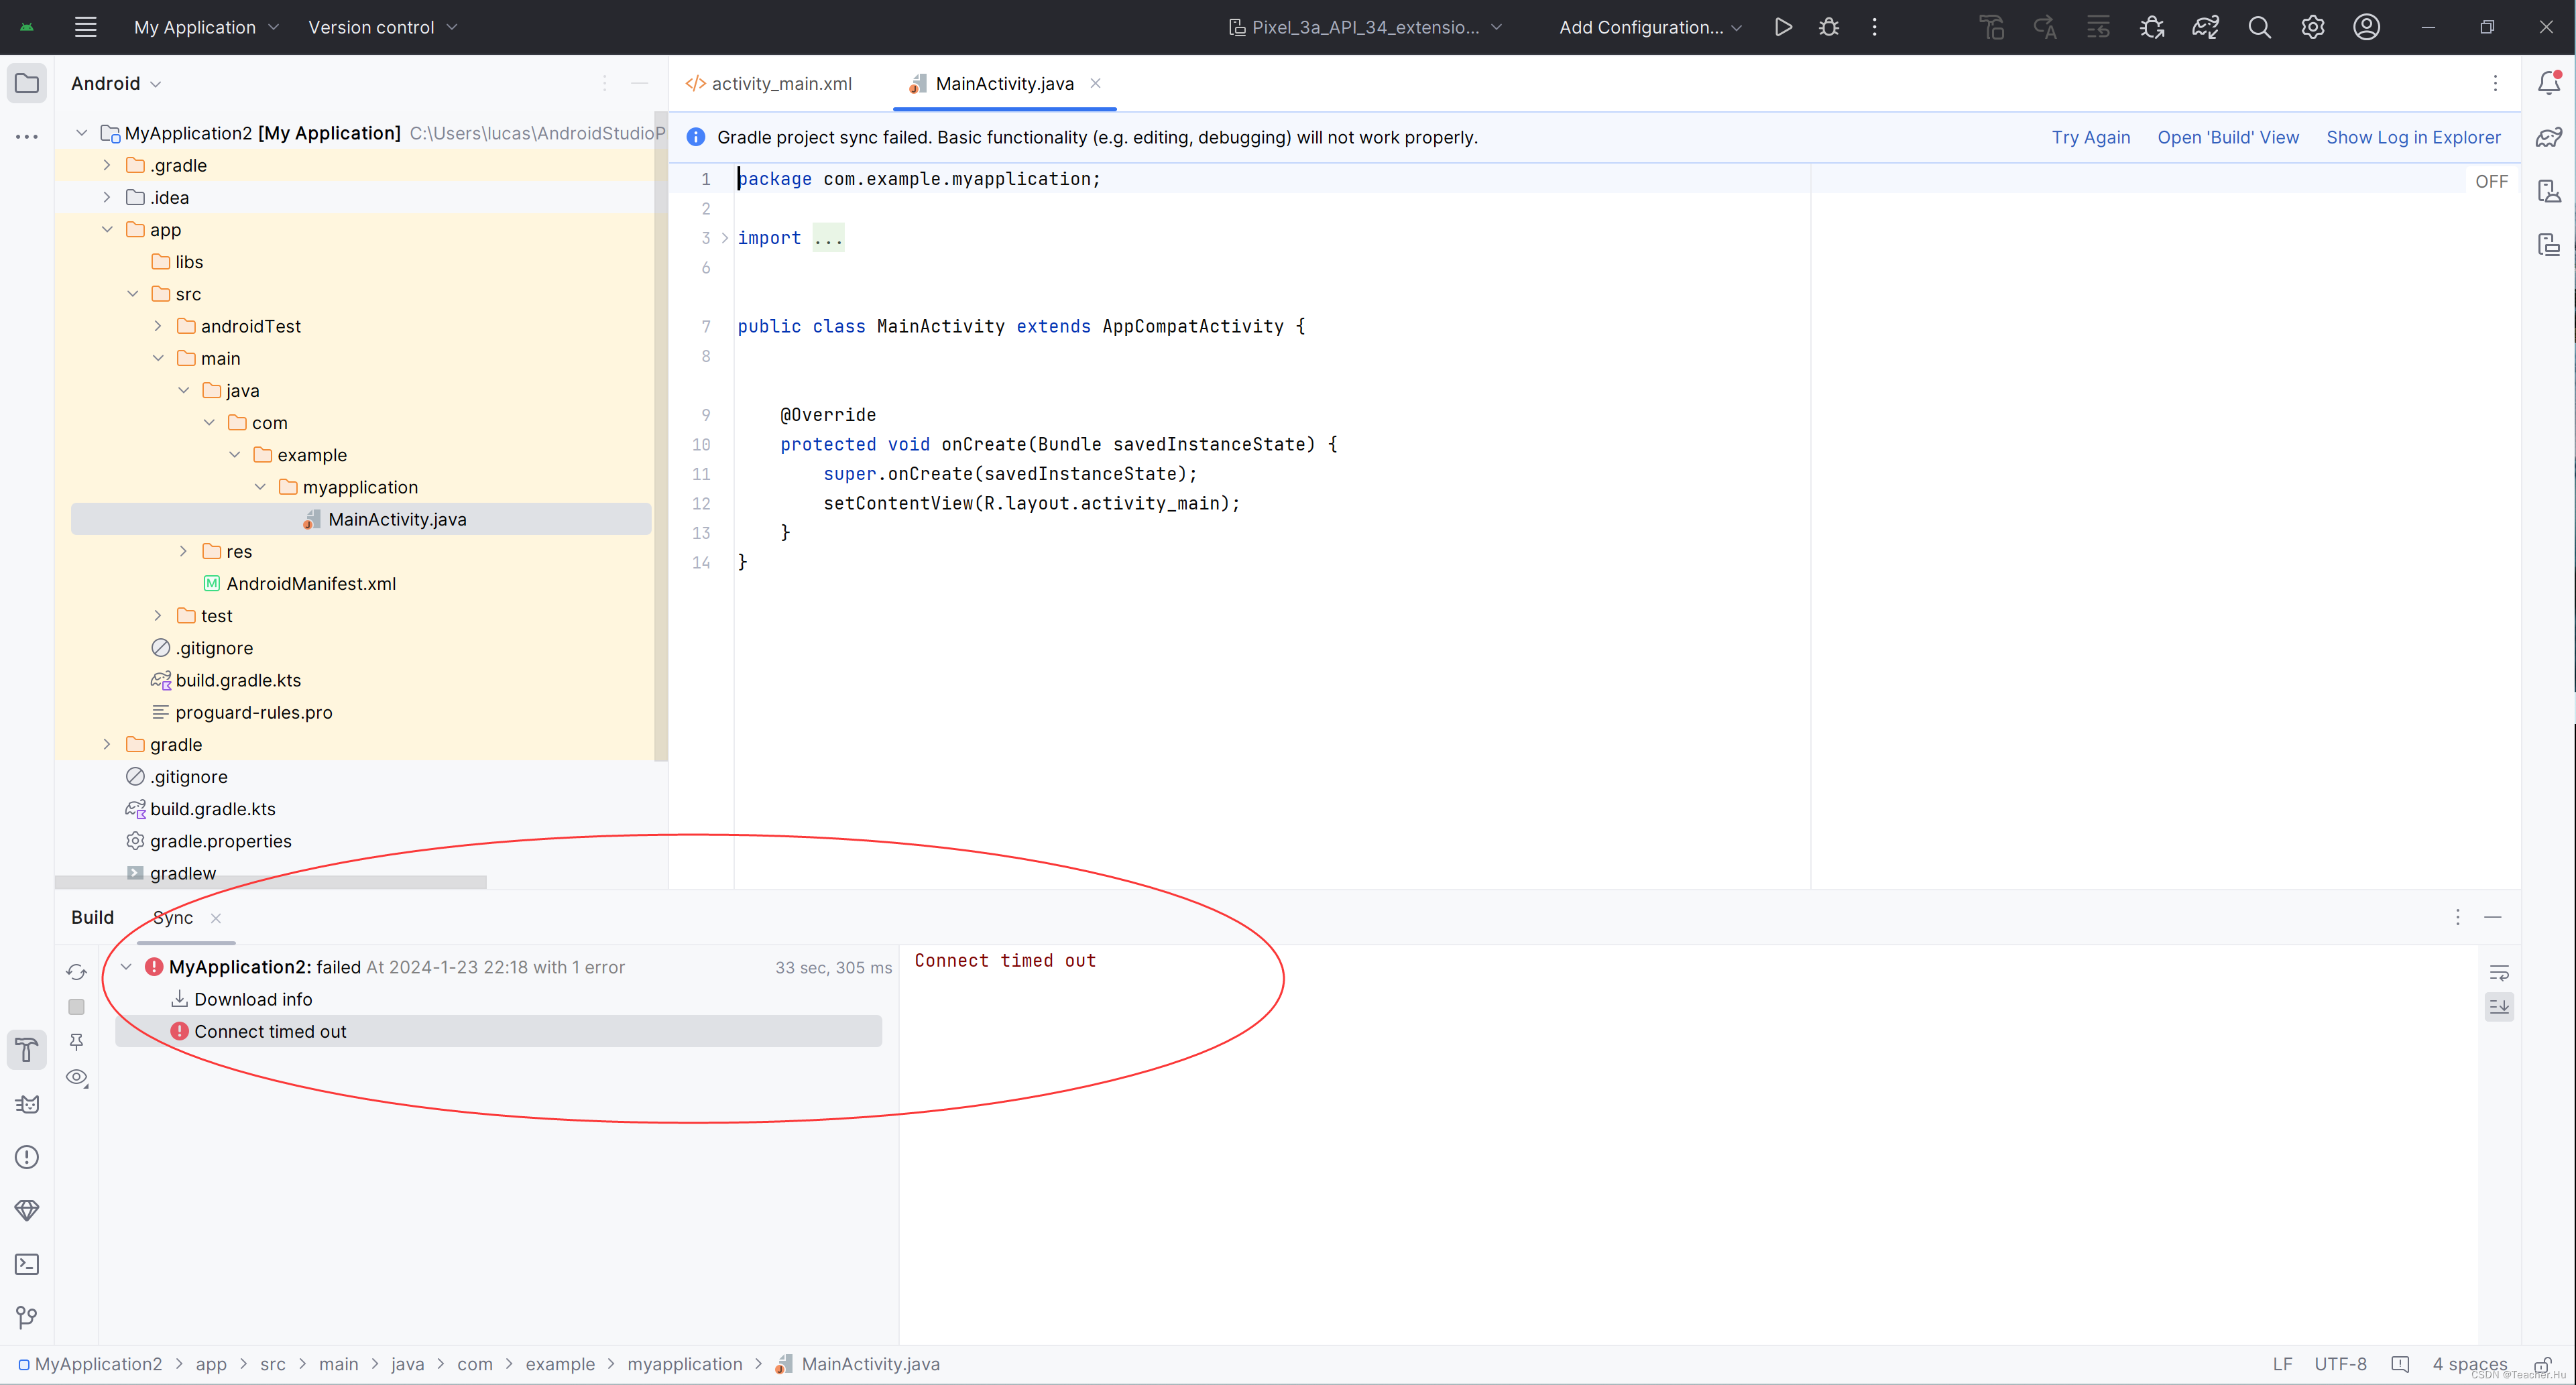
Task: Expand the MyApplication2 failed sync error node
Action: coord(126,967)
